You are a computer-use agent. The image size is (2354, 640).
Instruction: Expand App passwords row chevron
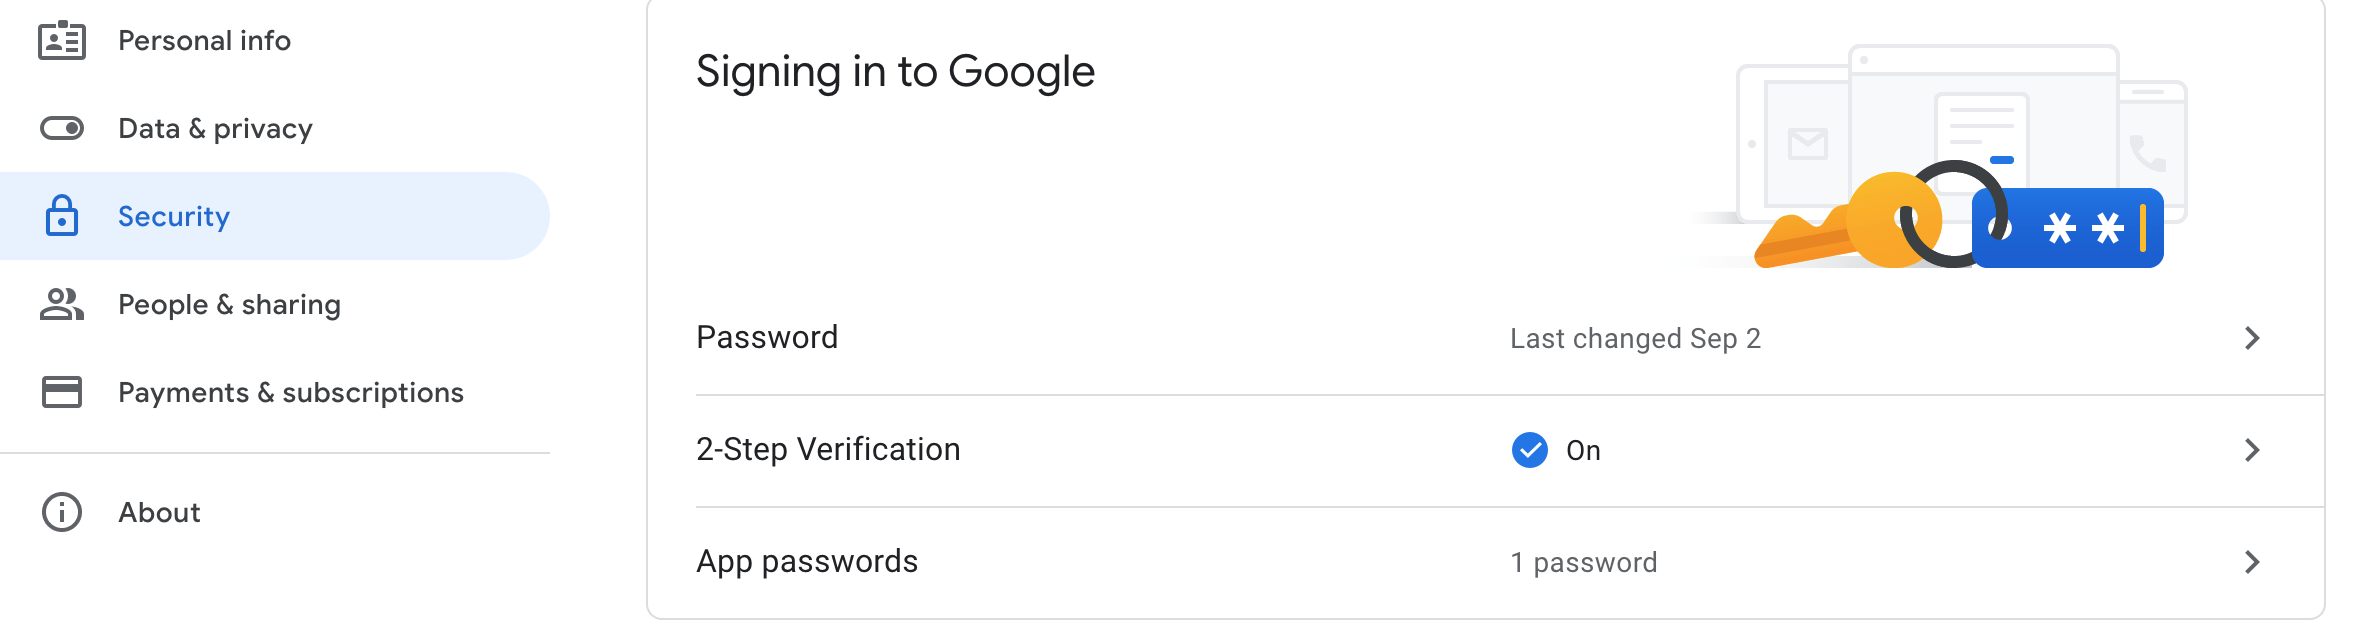point(2252,562)
